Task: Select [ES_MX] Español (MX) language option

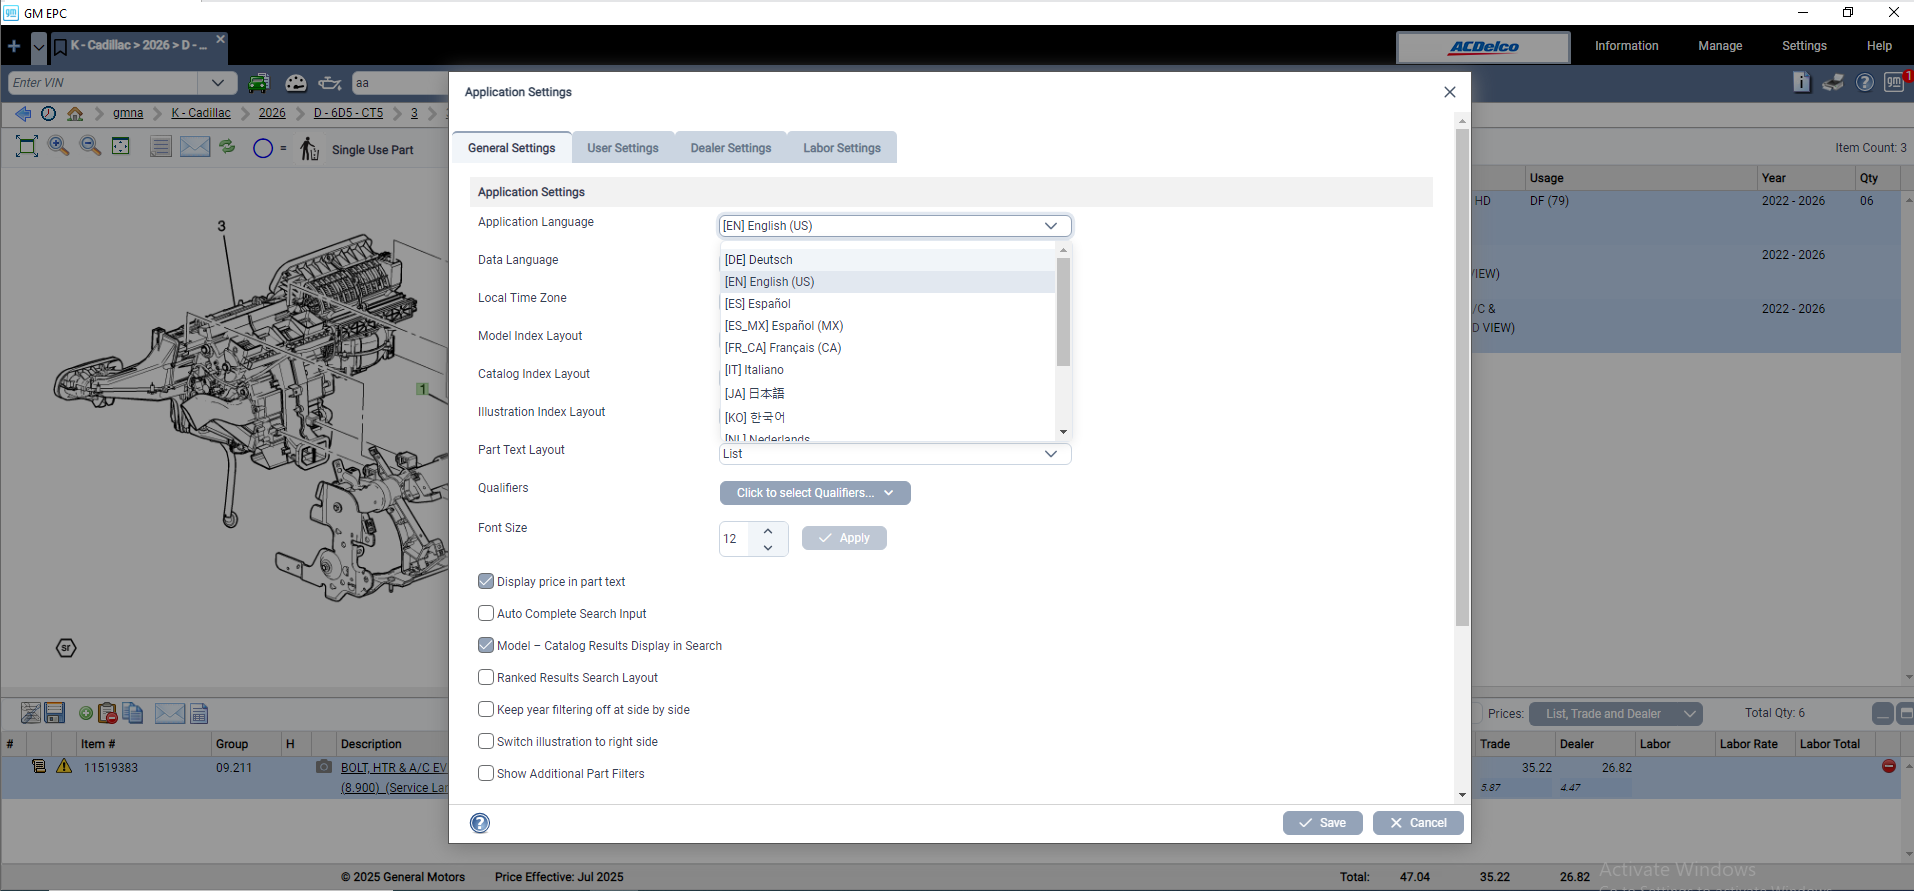Action: [x=887, y=326]
